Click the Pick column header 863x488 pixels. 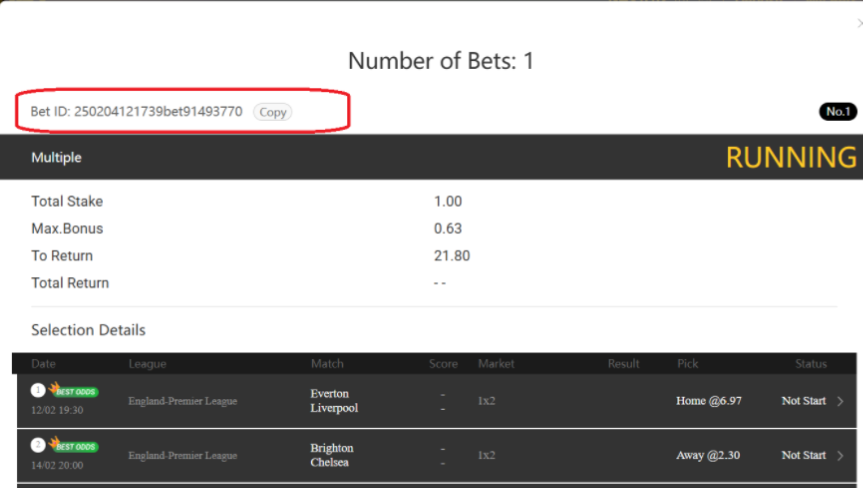click(687, 364)
